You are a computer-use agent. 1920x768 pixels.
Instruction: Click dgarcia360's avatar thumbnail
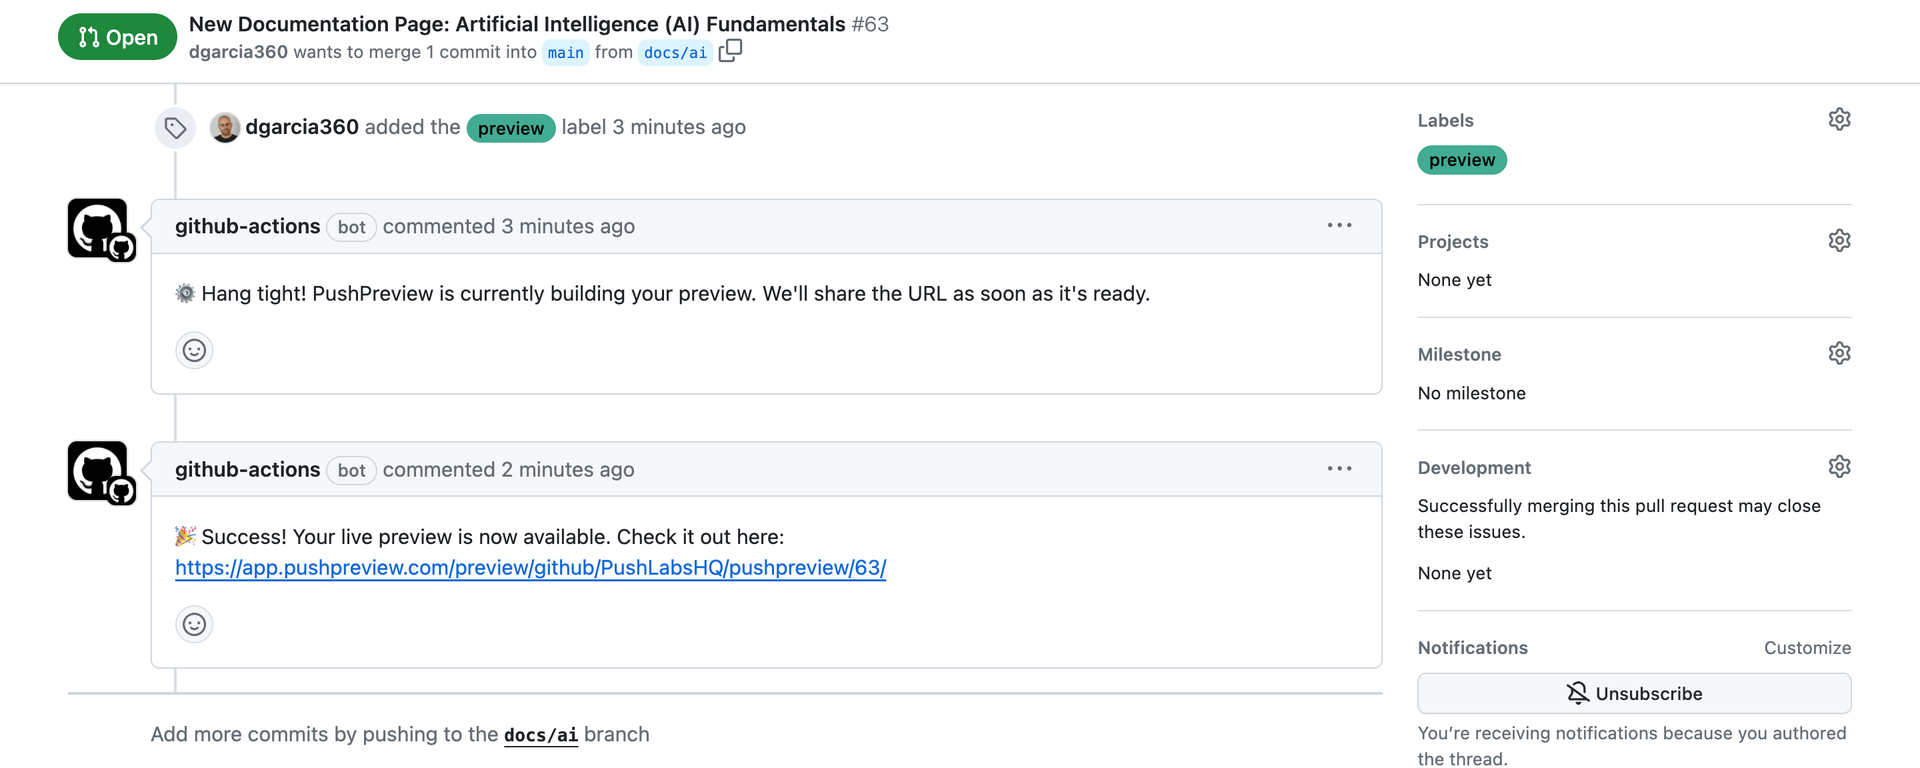[x=225, y=127]
